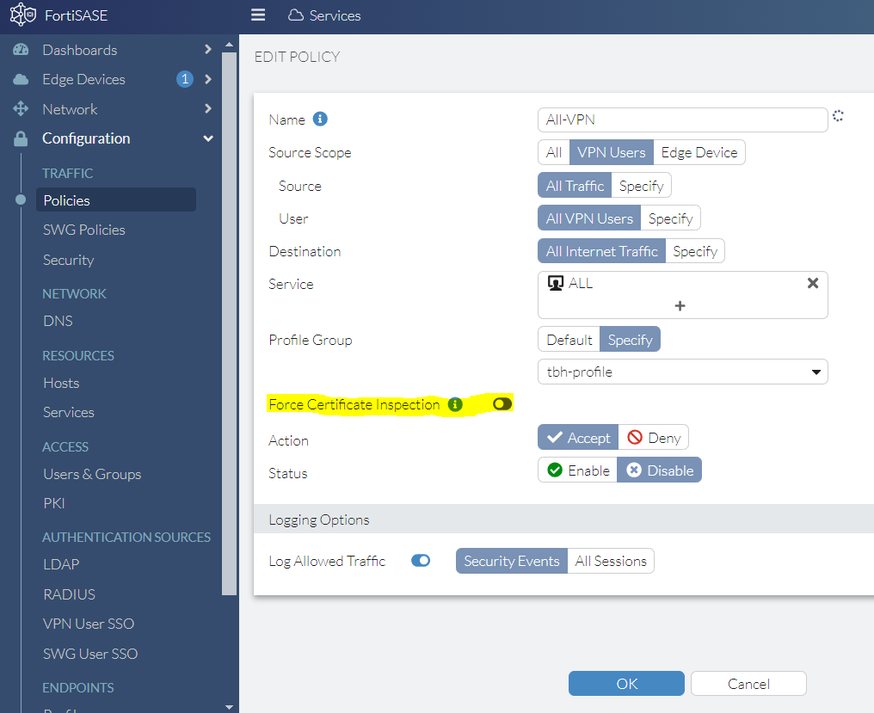Open SWG Policies in the sidebar
The image size is (874, 713).
coord(84,230)
